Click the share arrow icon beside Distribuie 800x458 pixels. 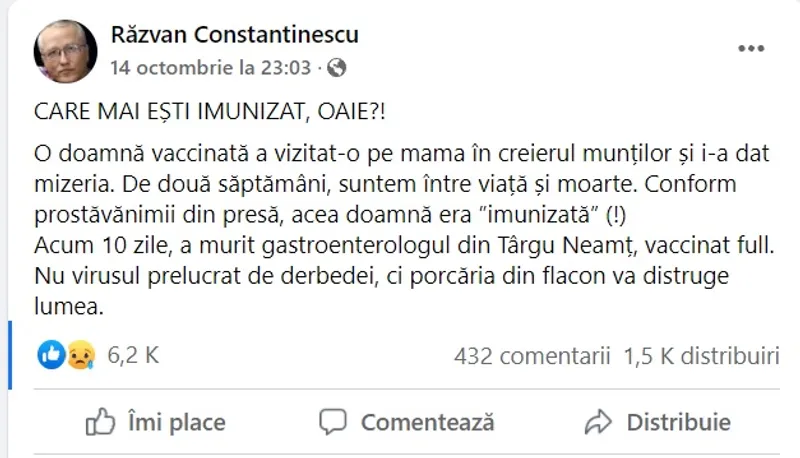pyautogui.click(x=598, y=422)
